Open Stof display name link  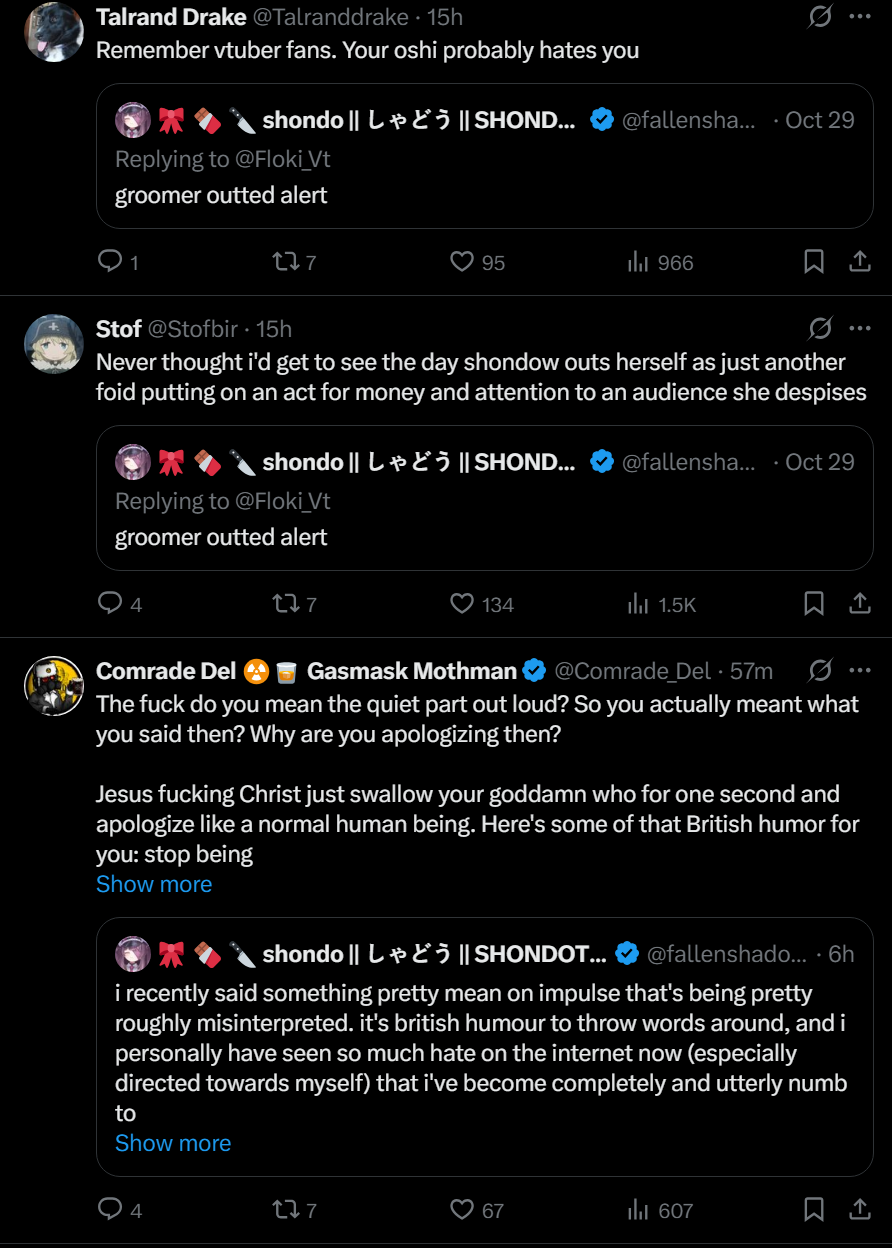pos(119,328)
